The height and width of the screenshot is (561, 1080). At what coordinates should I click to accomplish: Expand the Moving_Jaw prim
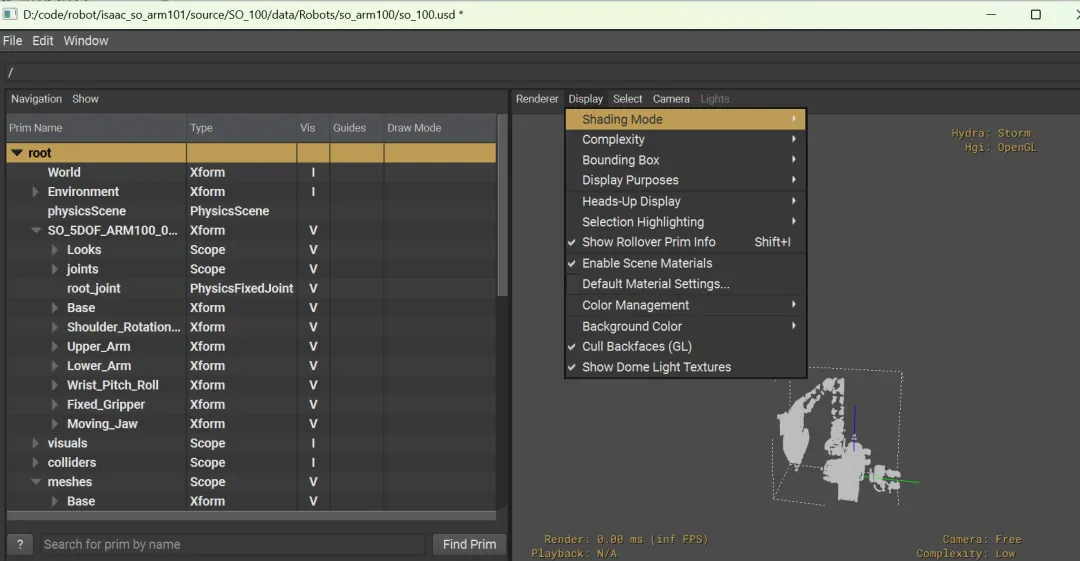[54, 423]
